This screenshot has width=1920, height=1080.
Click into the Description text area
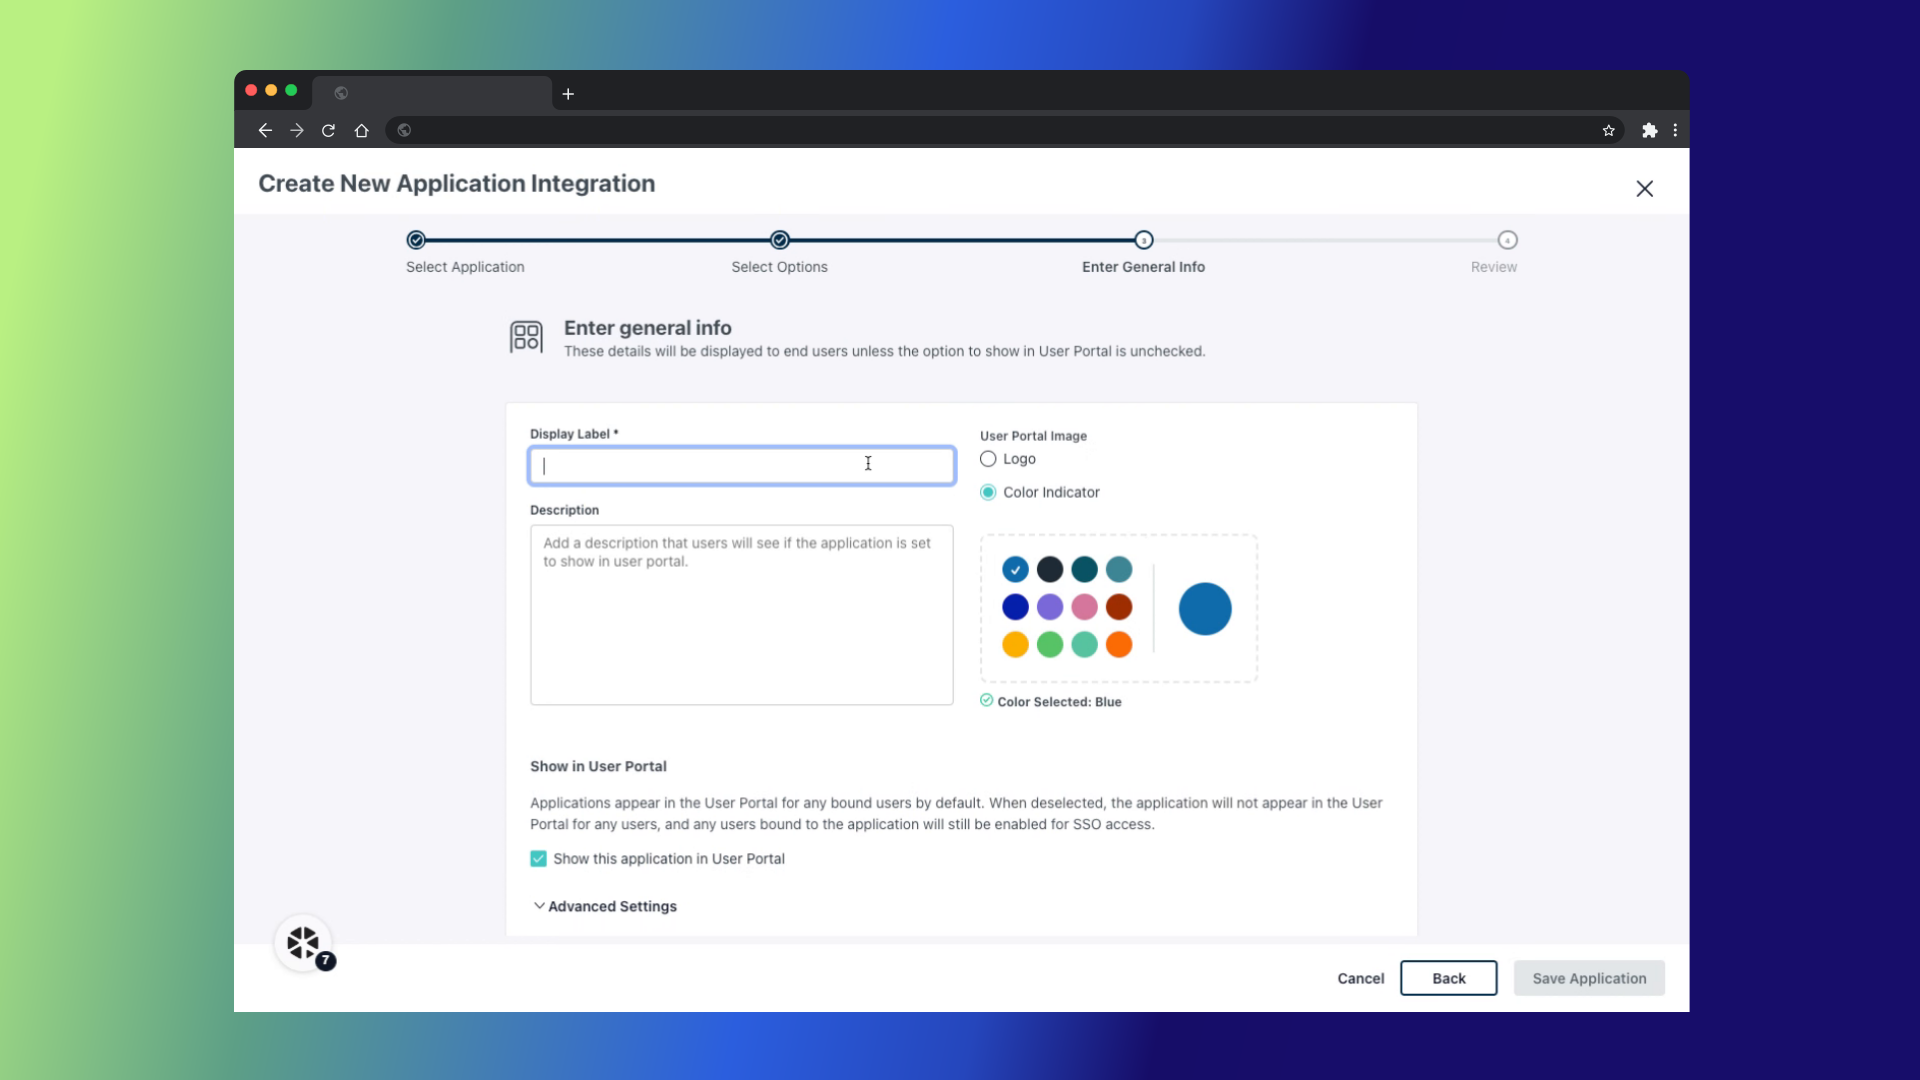point(741,615)
